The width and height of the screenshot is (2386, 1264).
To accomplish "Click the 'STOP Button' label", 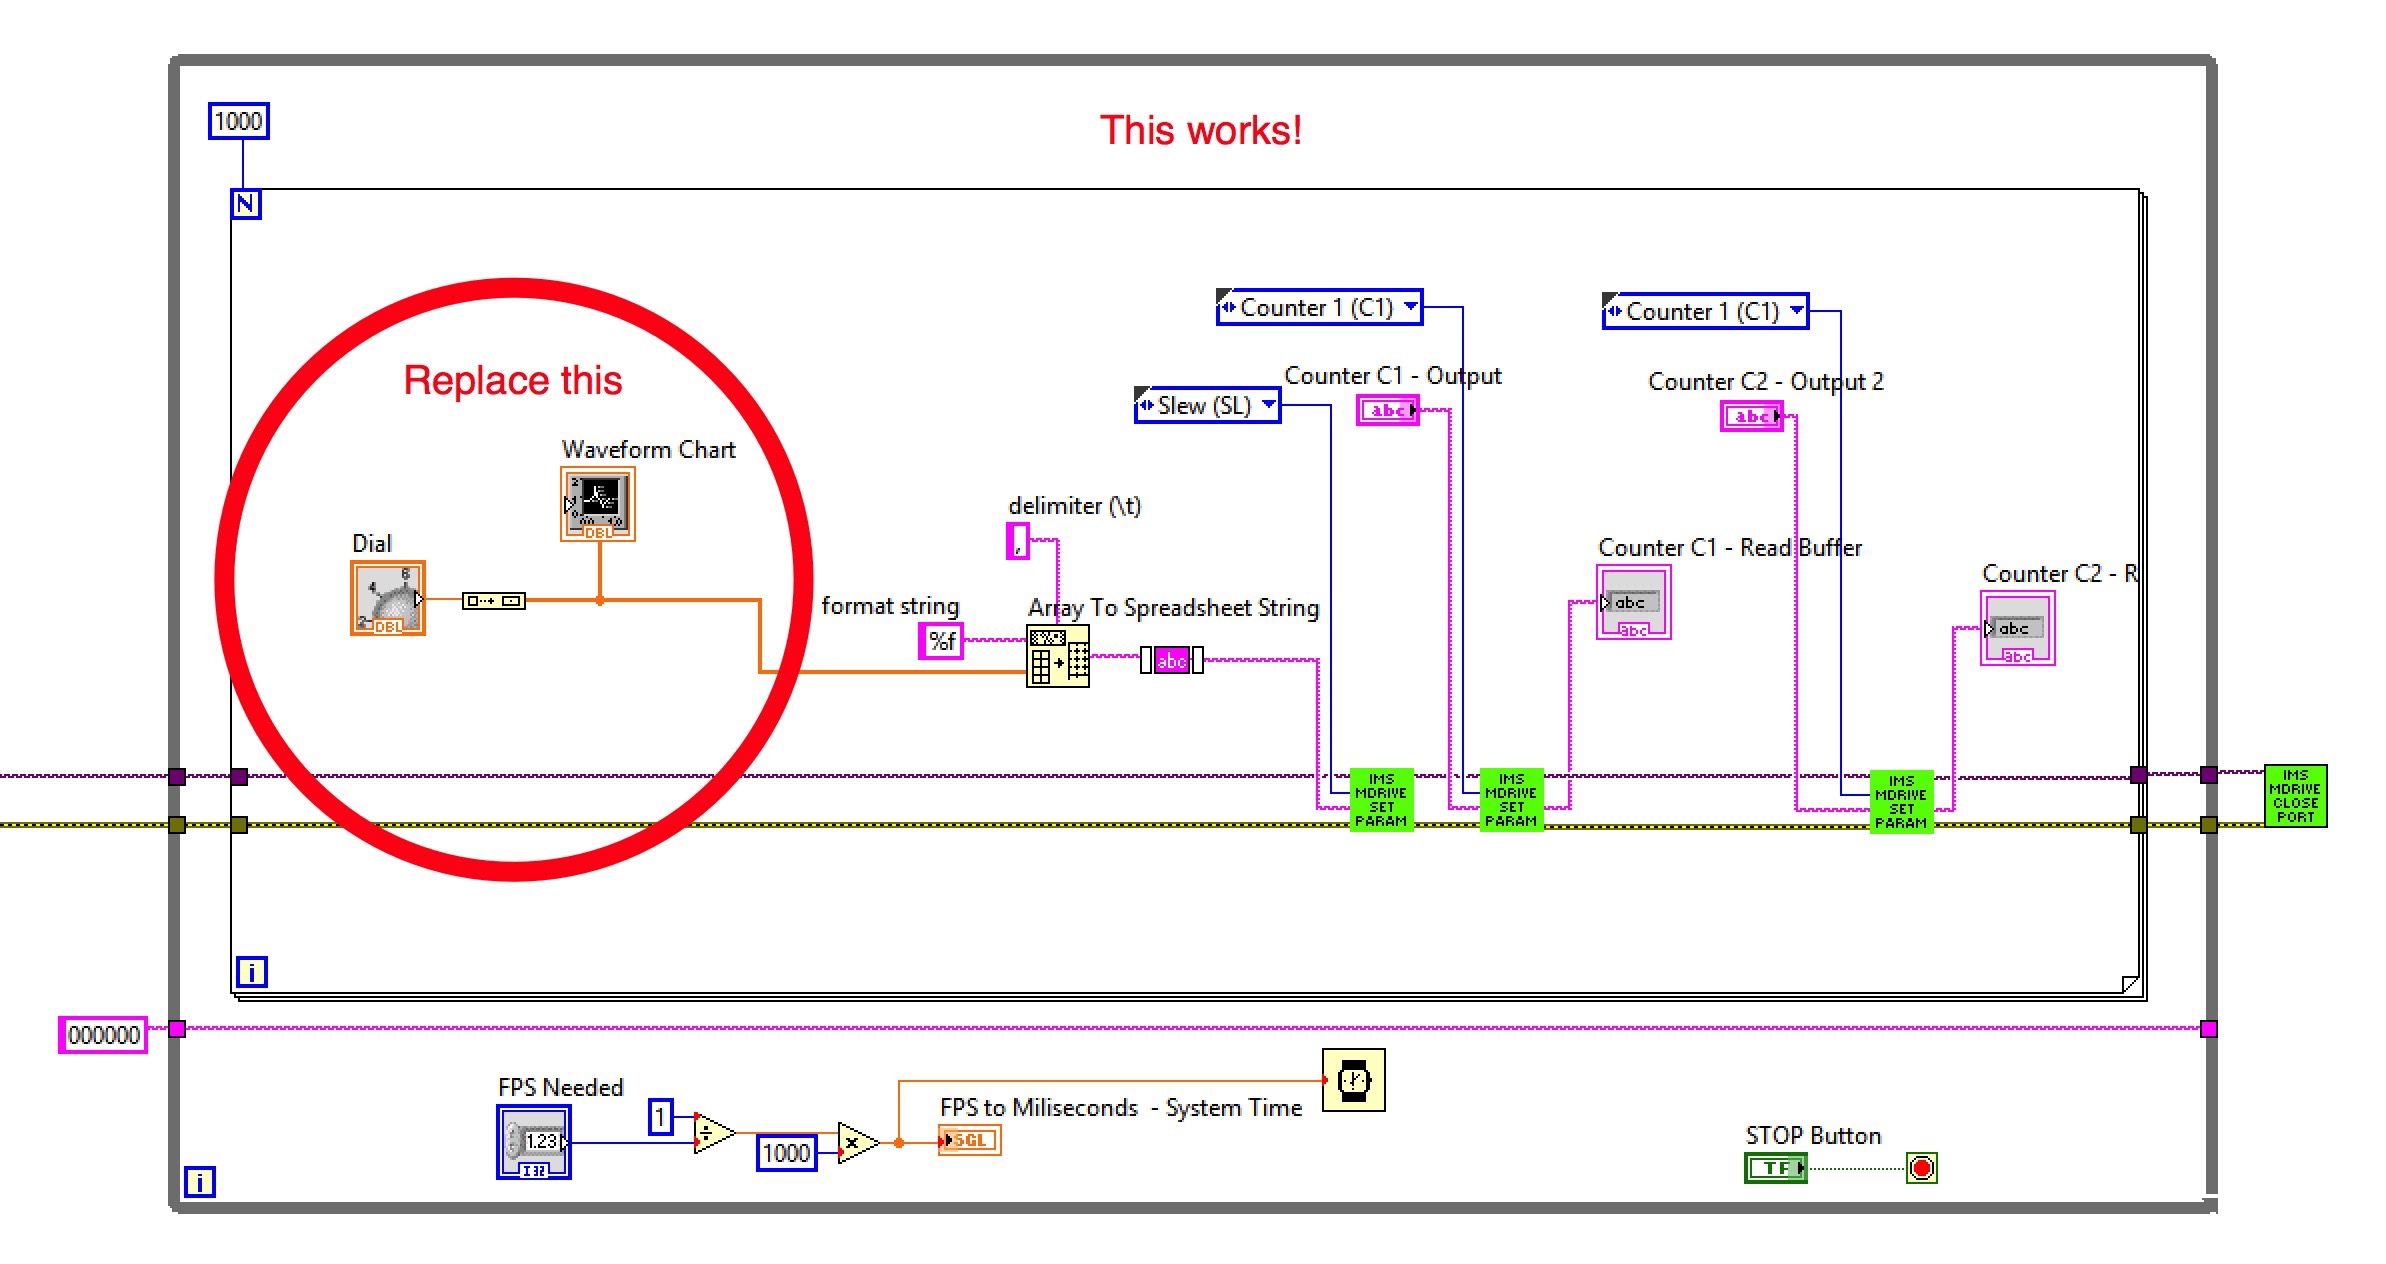I will pos(1813,1136).
